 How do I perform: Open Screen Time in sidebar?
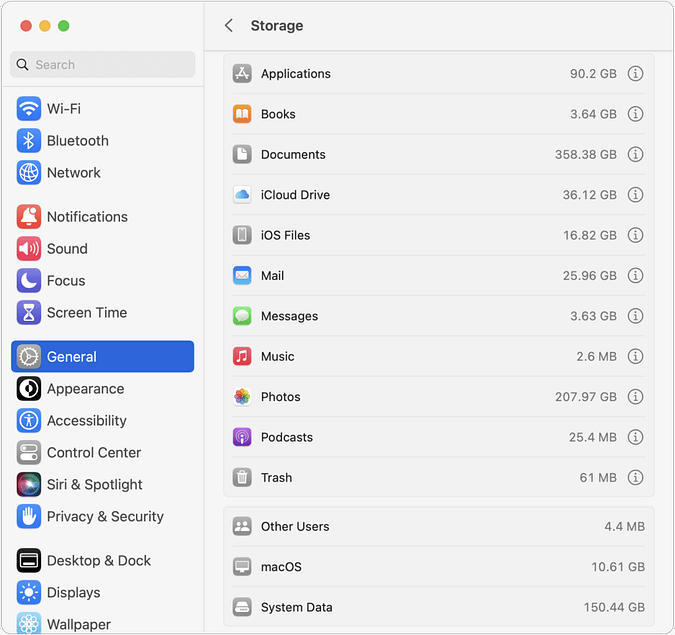86,313
